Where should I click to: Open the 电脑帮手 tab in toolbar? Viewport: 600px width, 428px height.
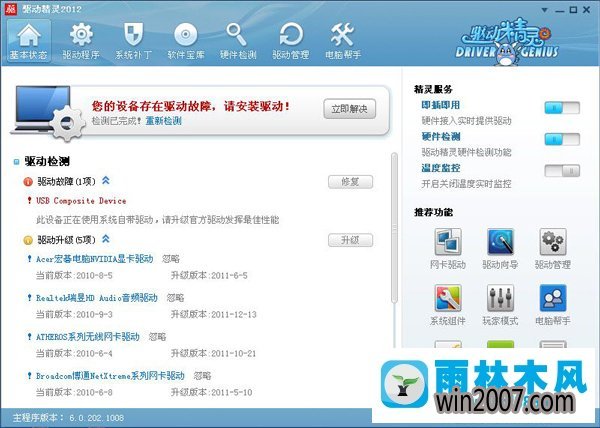(x=343, y=41)
